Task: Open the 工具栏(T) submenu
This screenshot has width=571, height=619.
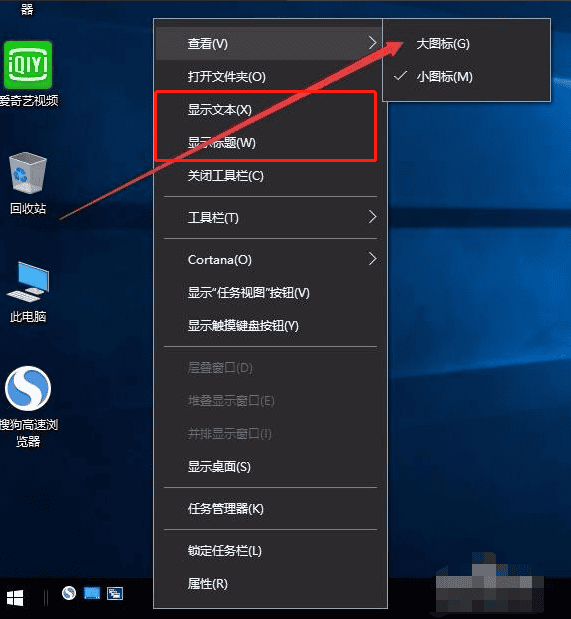Action: [x=268, y=218]
